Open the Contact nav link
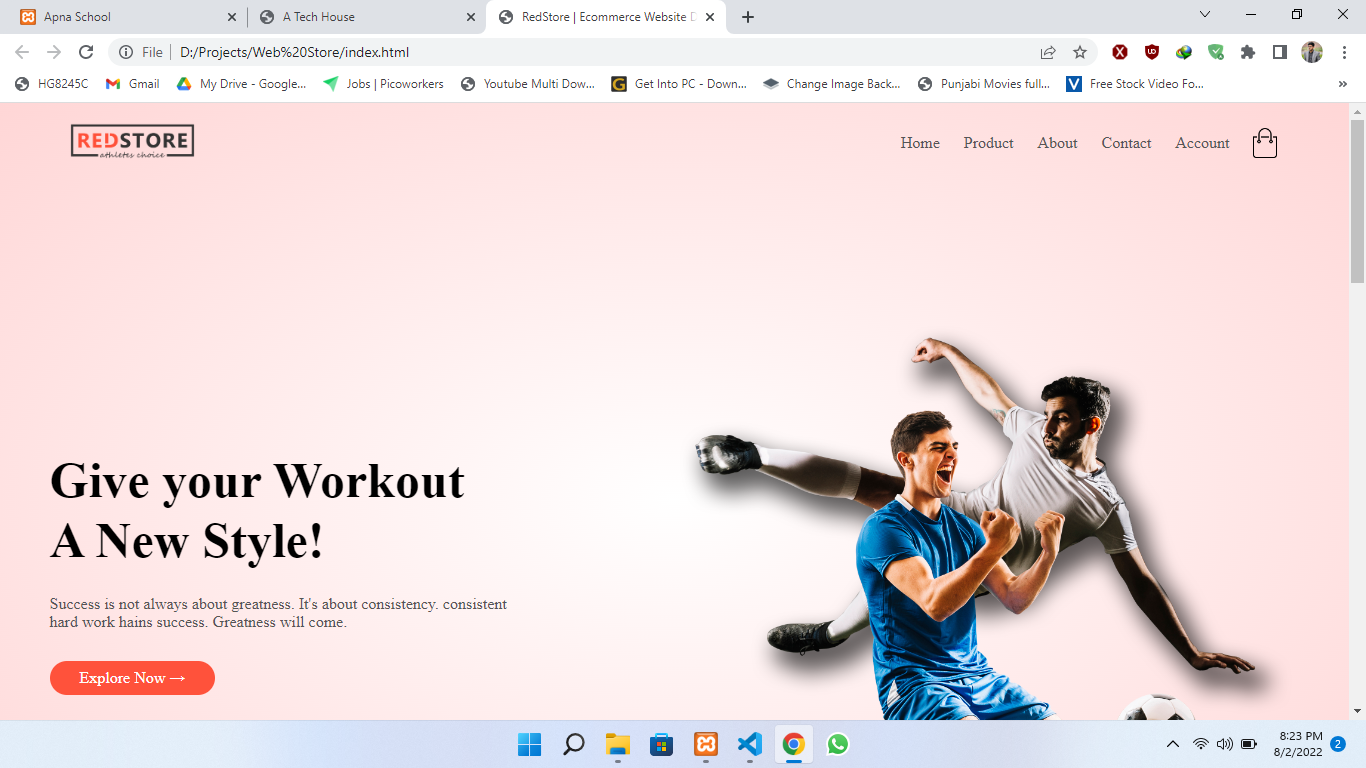 1127,143
